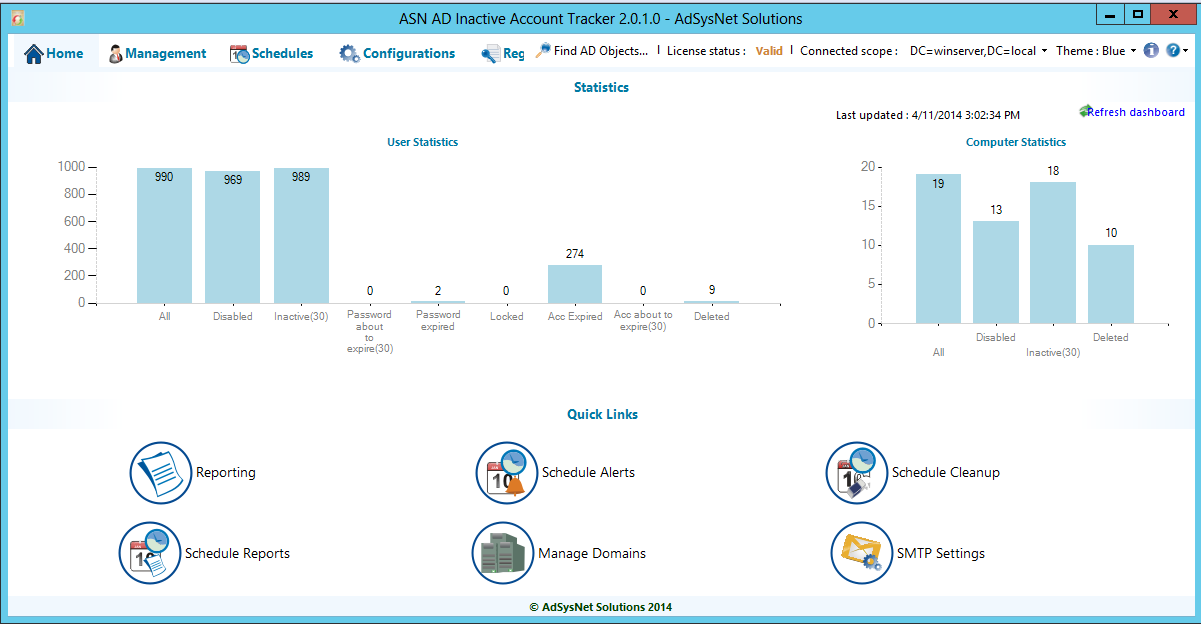The height and width of the screenshot is (624, 1201).
Task: Click the Disabled computers bar (13)
Action: tap(996, 272)
